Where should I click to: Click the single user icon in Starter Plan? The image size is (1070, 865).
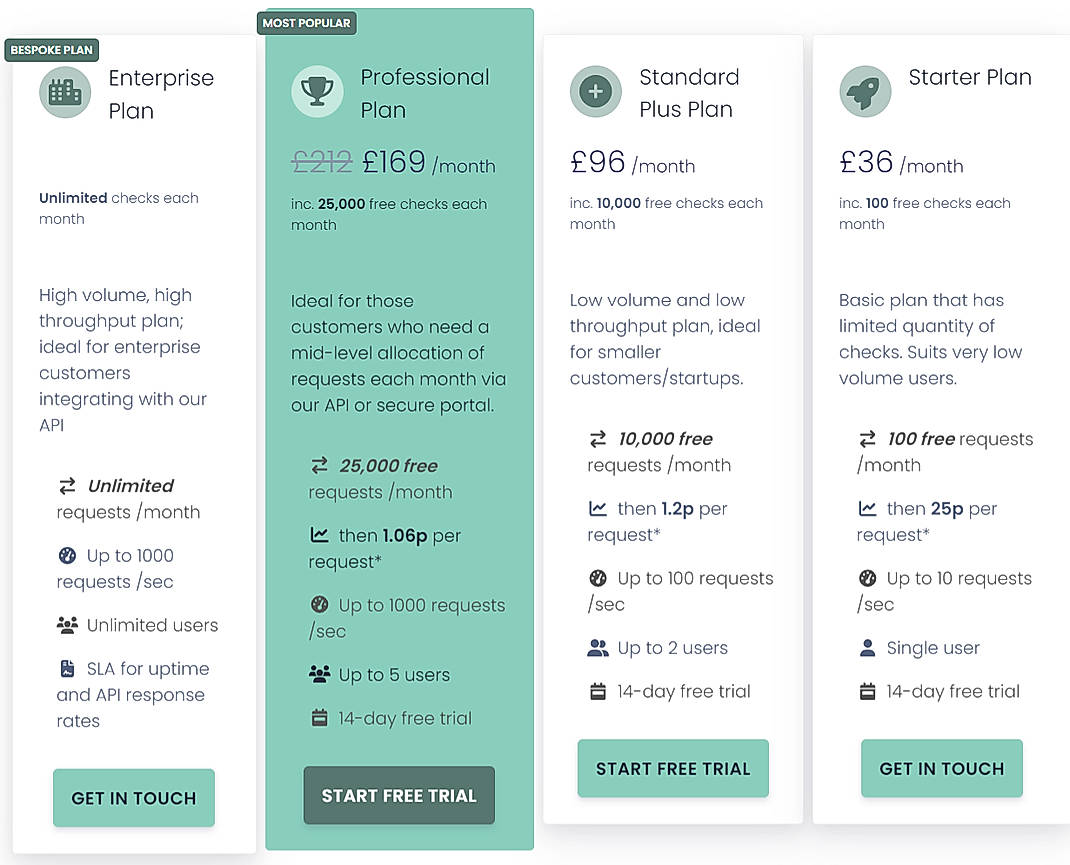(870, 647)
